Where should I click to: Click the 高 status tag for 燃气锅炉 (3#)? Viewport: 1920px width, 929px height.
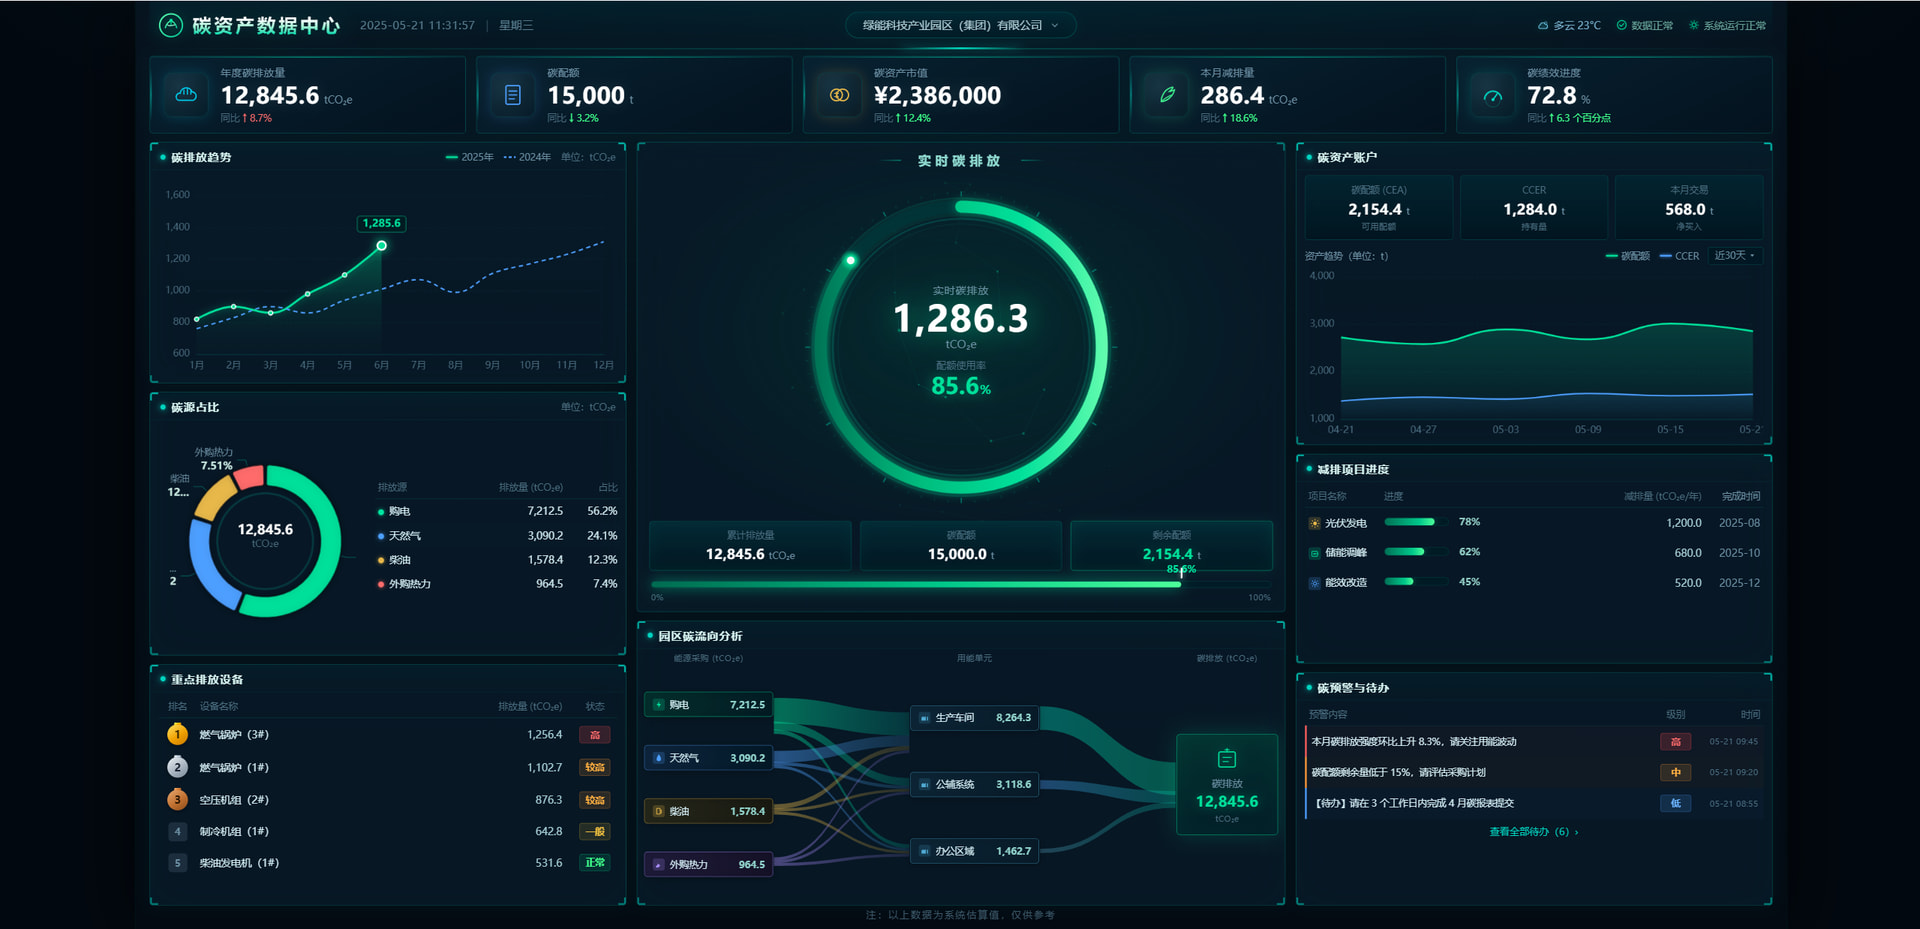595,735
